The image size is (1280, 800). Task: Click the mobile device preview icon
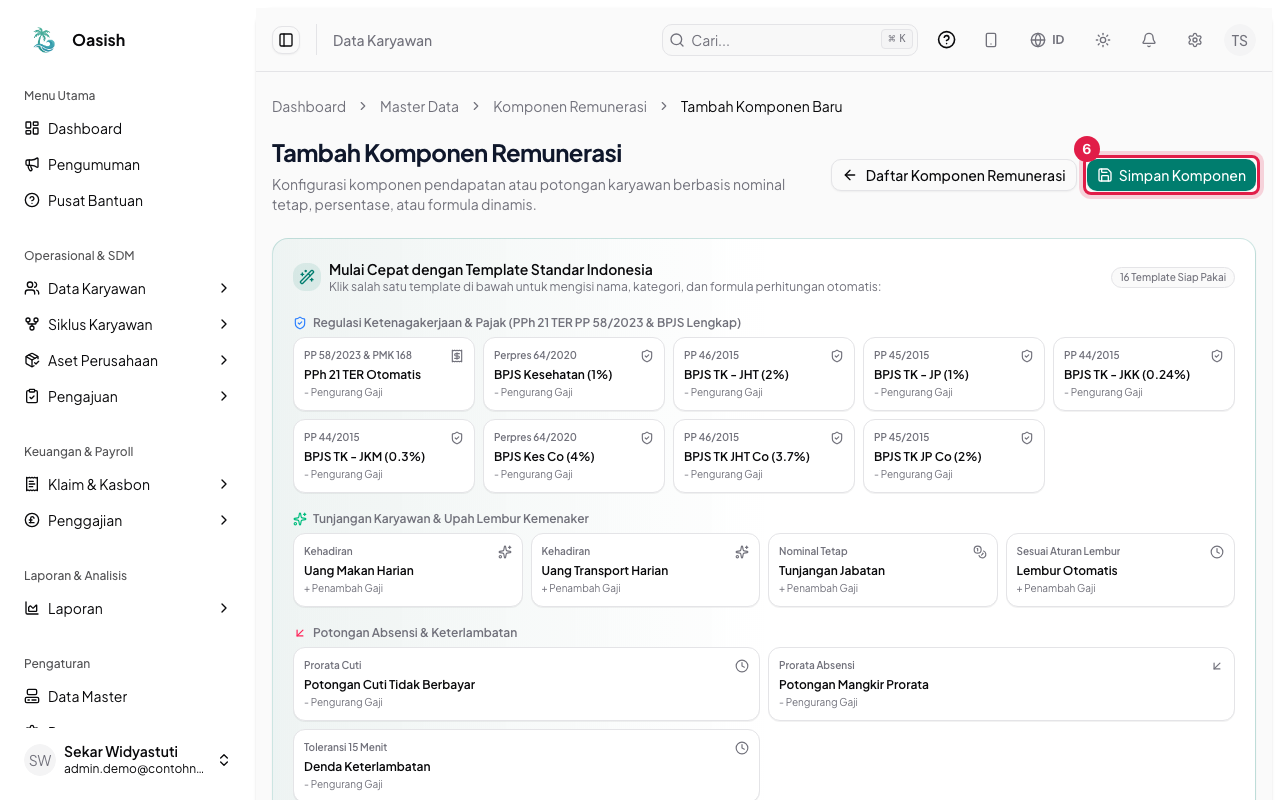click(991, 40)
